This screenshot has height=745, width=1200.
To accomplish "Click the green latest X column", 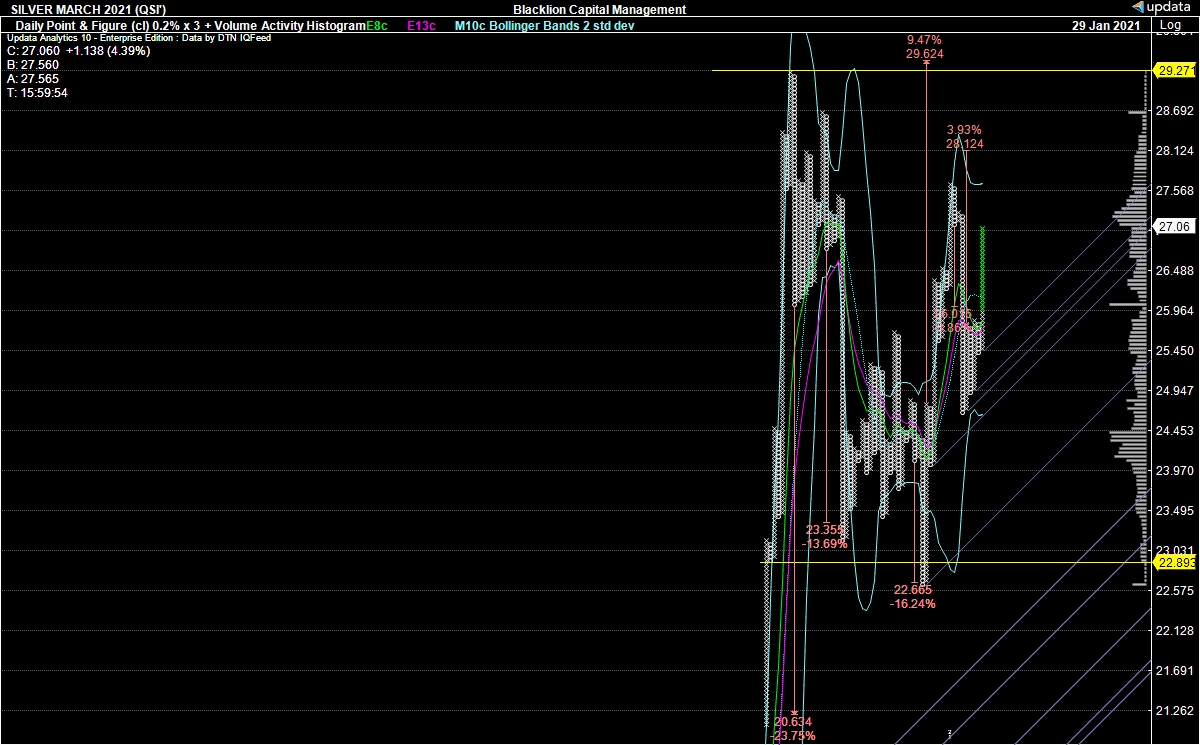I will (x=983, y=270).
